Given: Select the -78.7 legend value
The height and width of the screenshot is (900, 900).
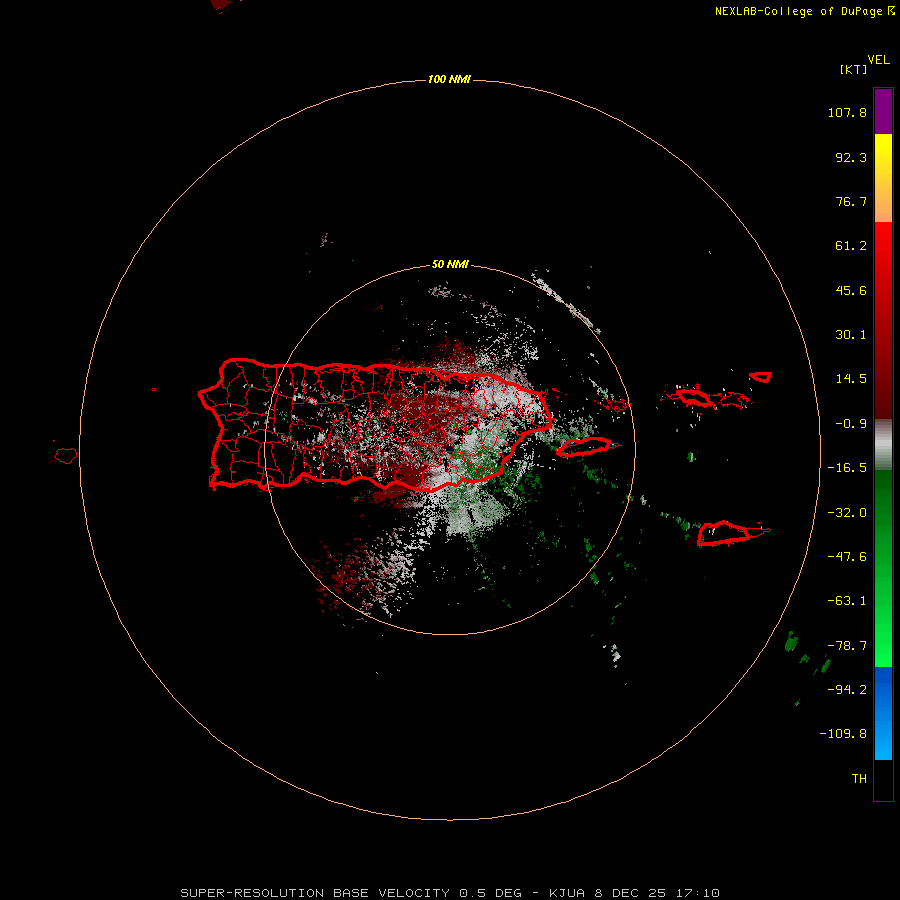Looking at the screenshot, I should click(847, 646).
